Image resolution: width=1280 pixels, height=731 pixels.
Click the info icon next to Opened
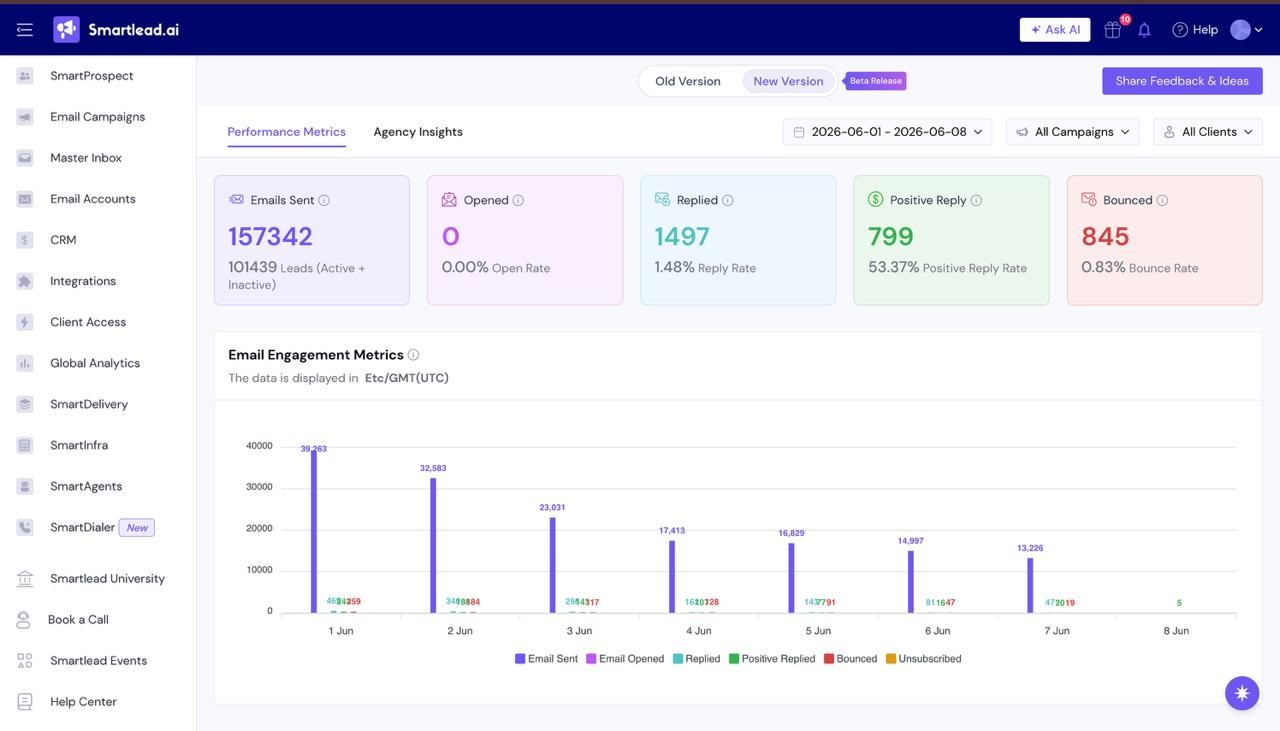click(x=518, y=200)
